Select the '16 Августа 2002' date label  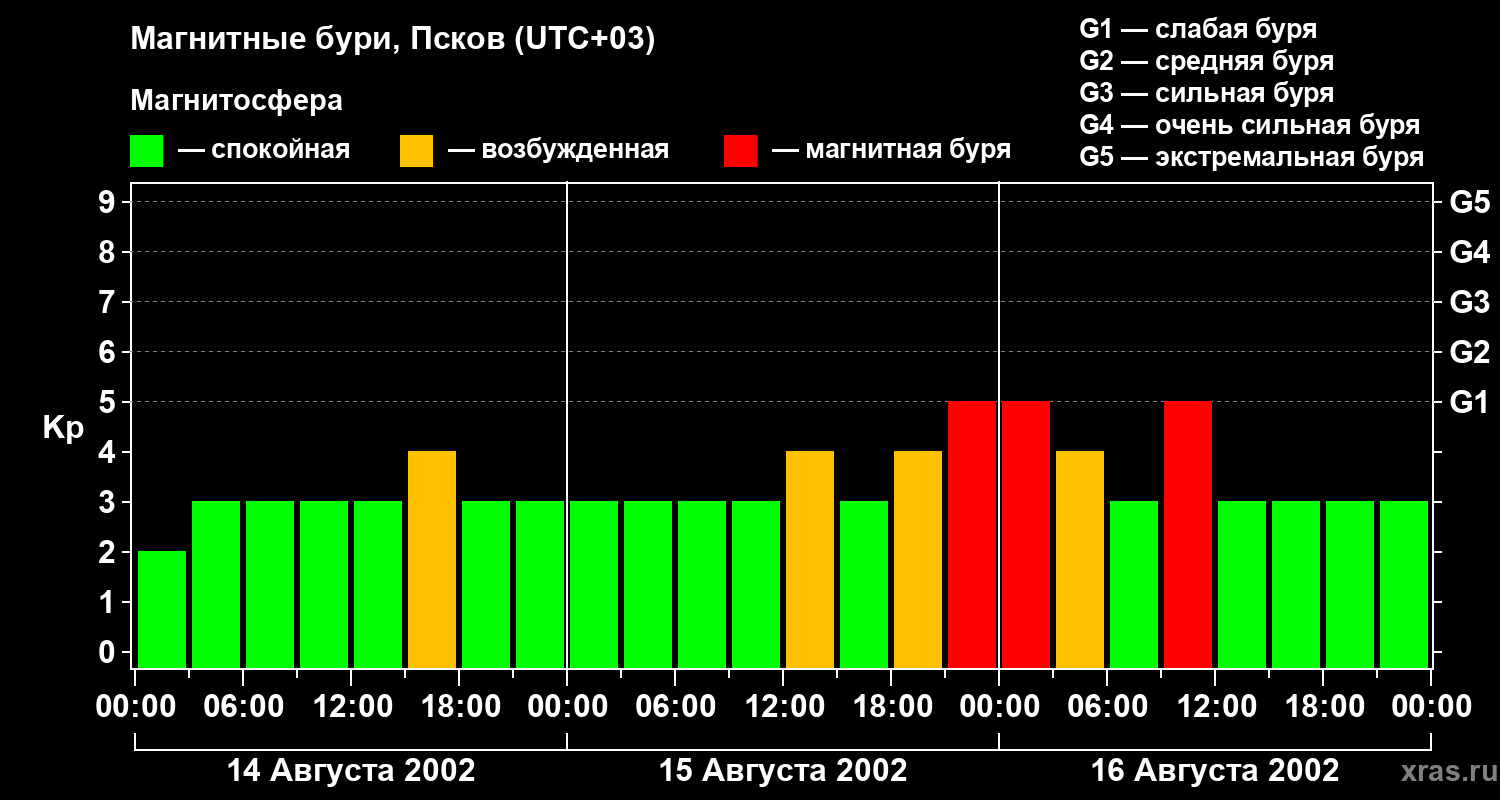coord(1215,771)
